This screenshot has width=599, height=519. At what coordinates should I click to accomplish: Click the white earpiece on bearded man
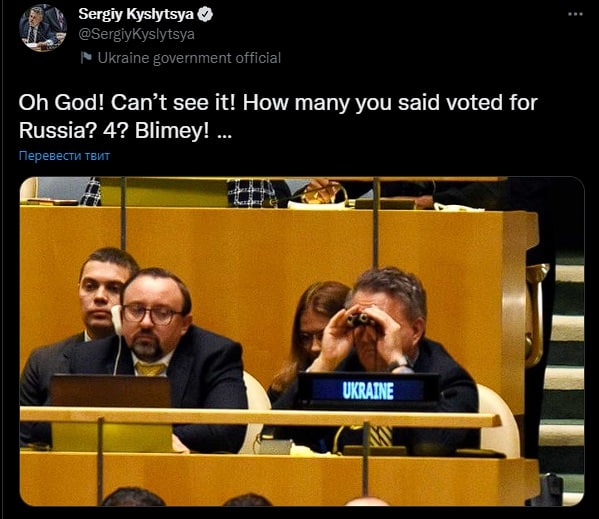click(117, 320)
